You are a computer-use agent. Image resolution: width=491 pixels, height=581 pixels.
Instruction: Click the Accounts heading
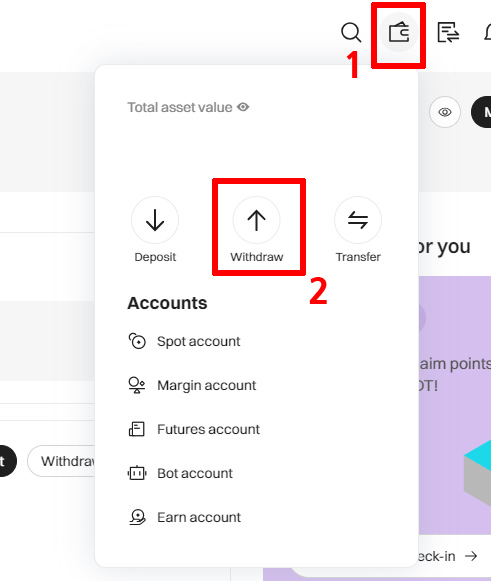(x=167, y=303)
